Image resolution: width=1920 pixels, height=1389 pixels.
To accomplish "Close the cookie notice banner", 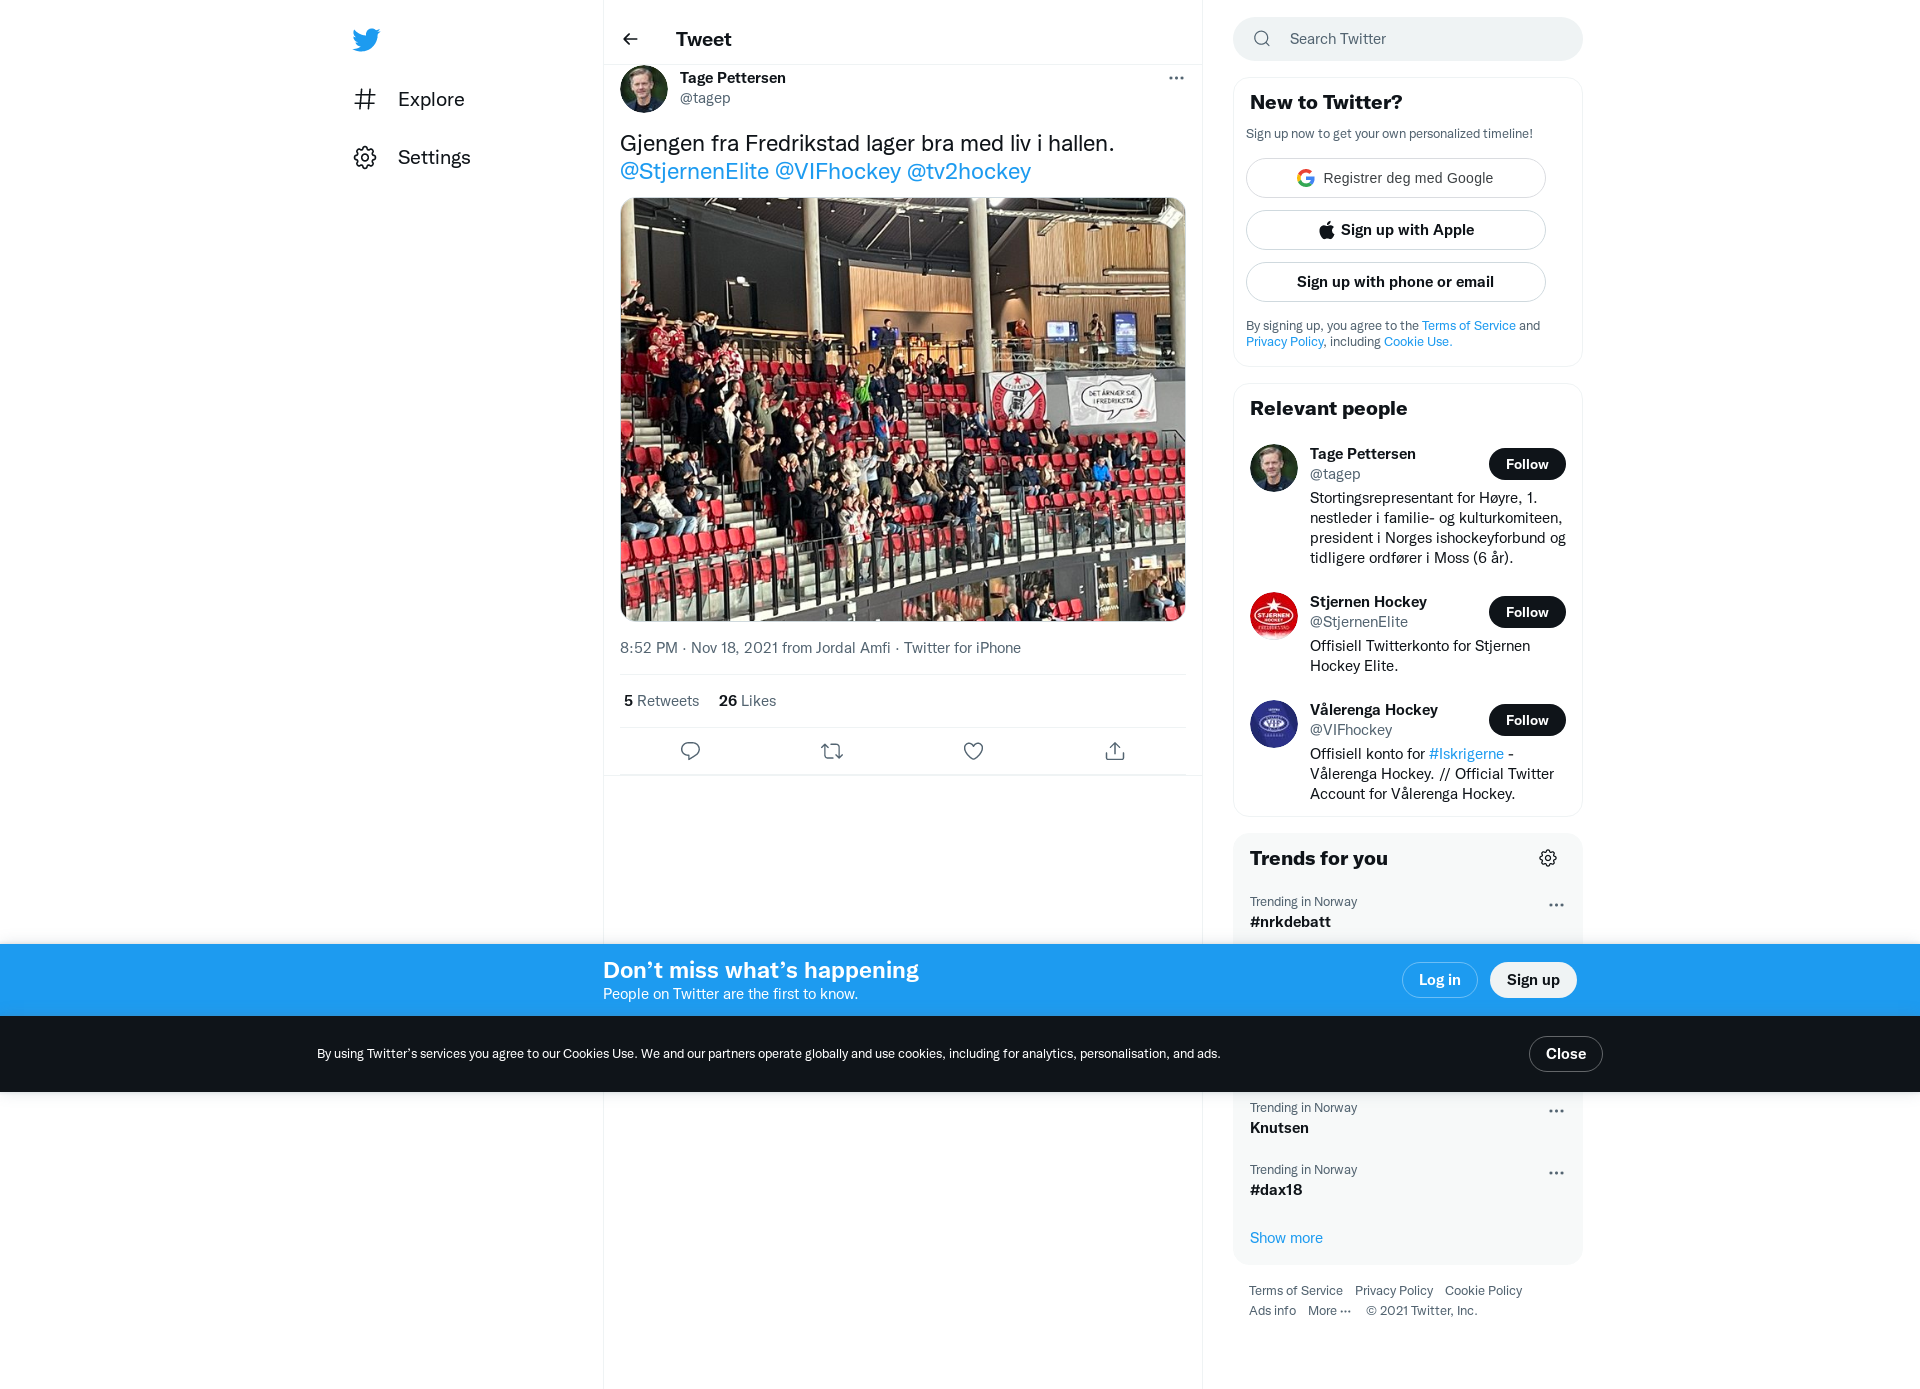I will pyautogui.click(x=1565, y=1054).
